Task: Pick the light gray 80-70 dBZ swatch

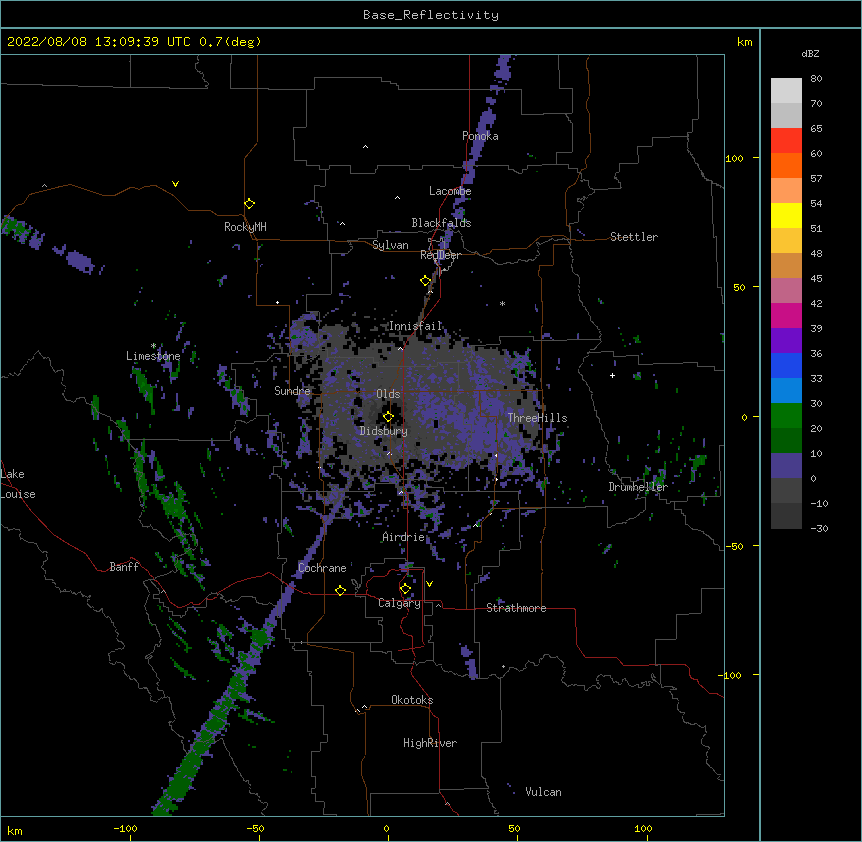Action: pos(786,91)
